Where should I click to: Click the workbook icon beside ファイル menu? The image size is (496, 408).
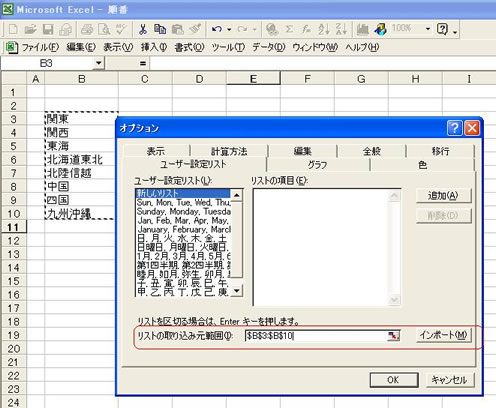(12, 47)
